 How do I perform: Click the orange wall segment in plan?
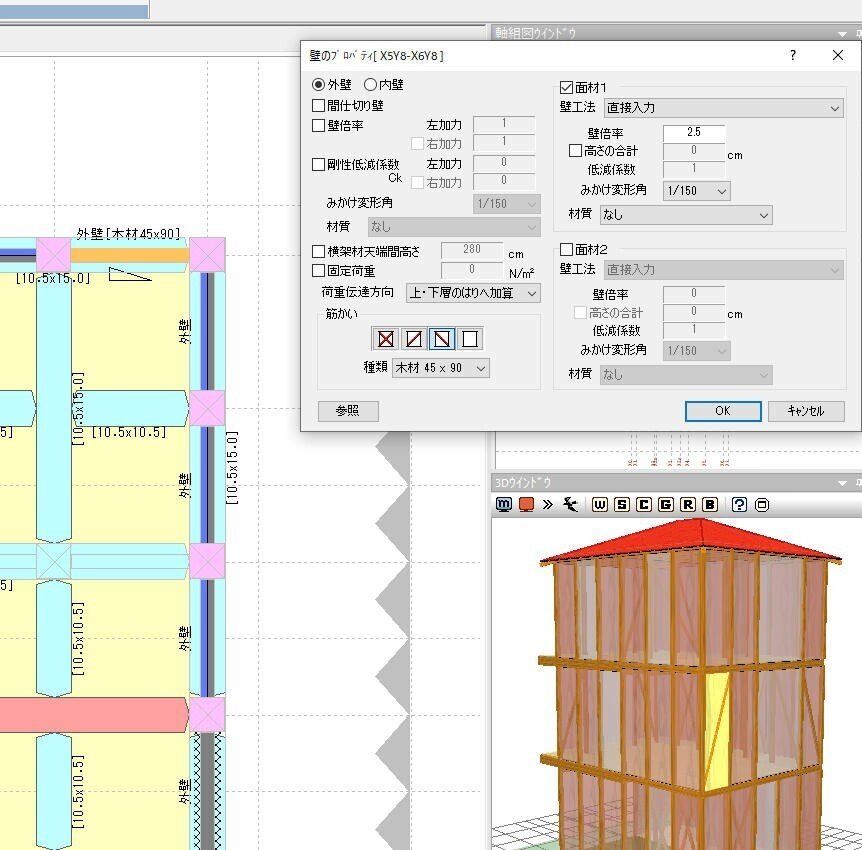point(130,255)
